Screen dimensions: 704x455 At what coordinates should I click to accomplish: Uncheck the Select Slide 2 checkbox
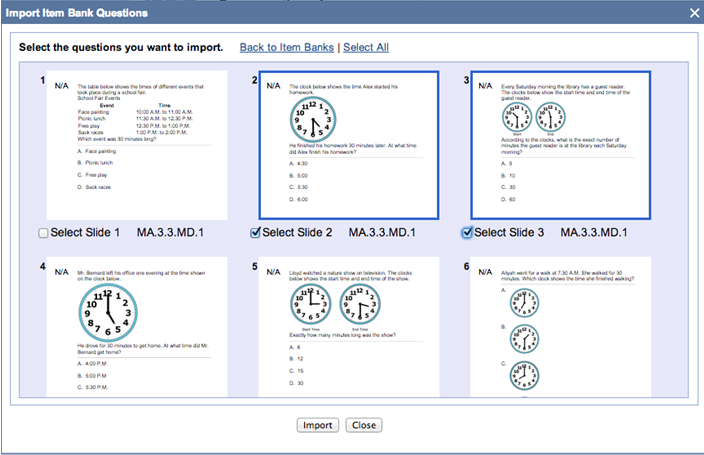pyautogui.click(x=255, y=233)
